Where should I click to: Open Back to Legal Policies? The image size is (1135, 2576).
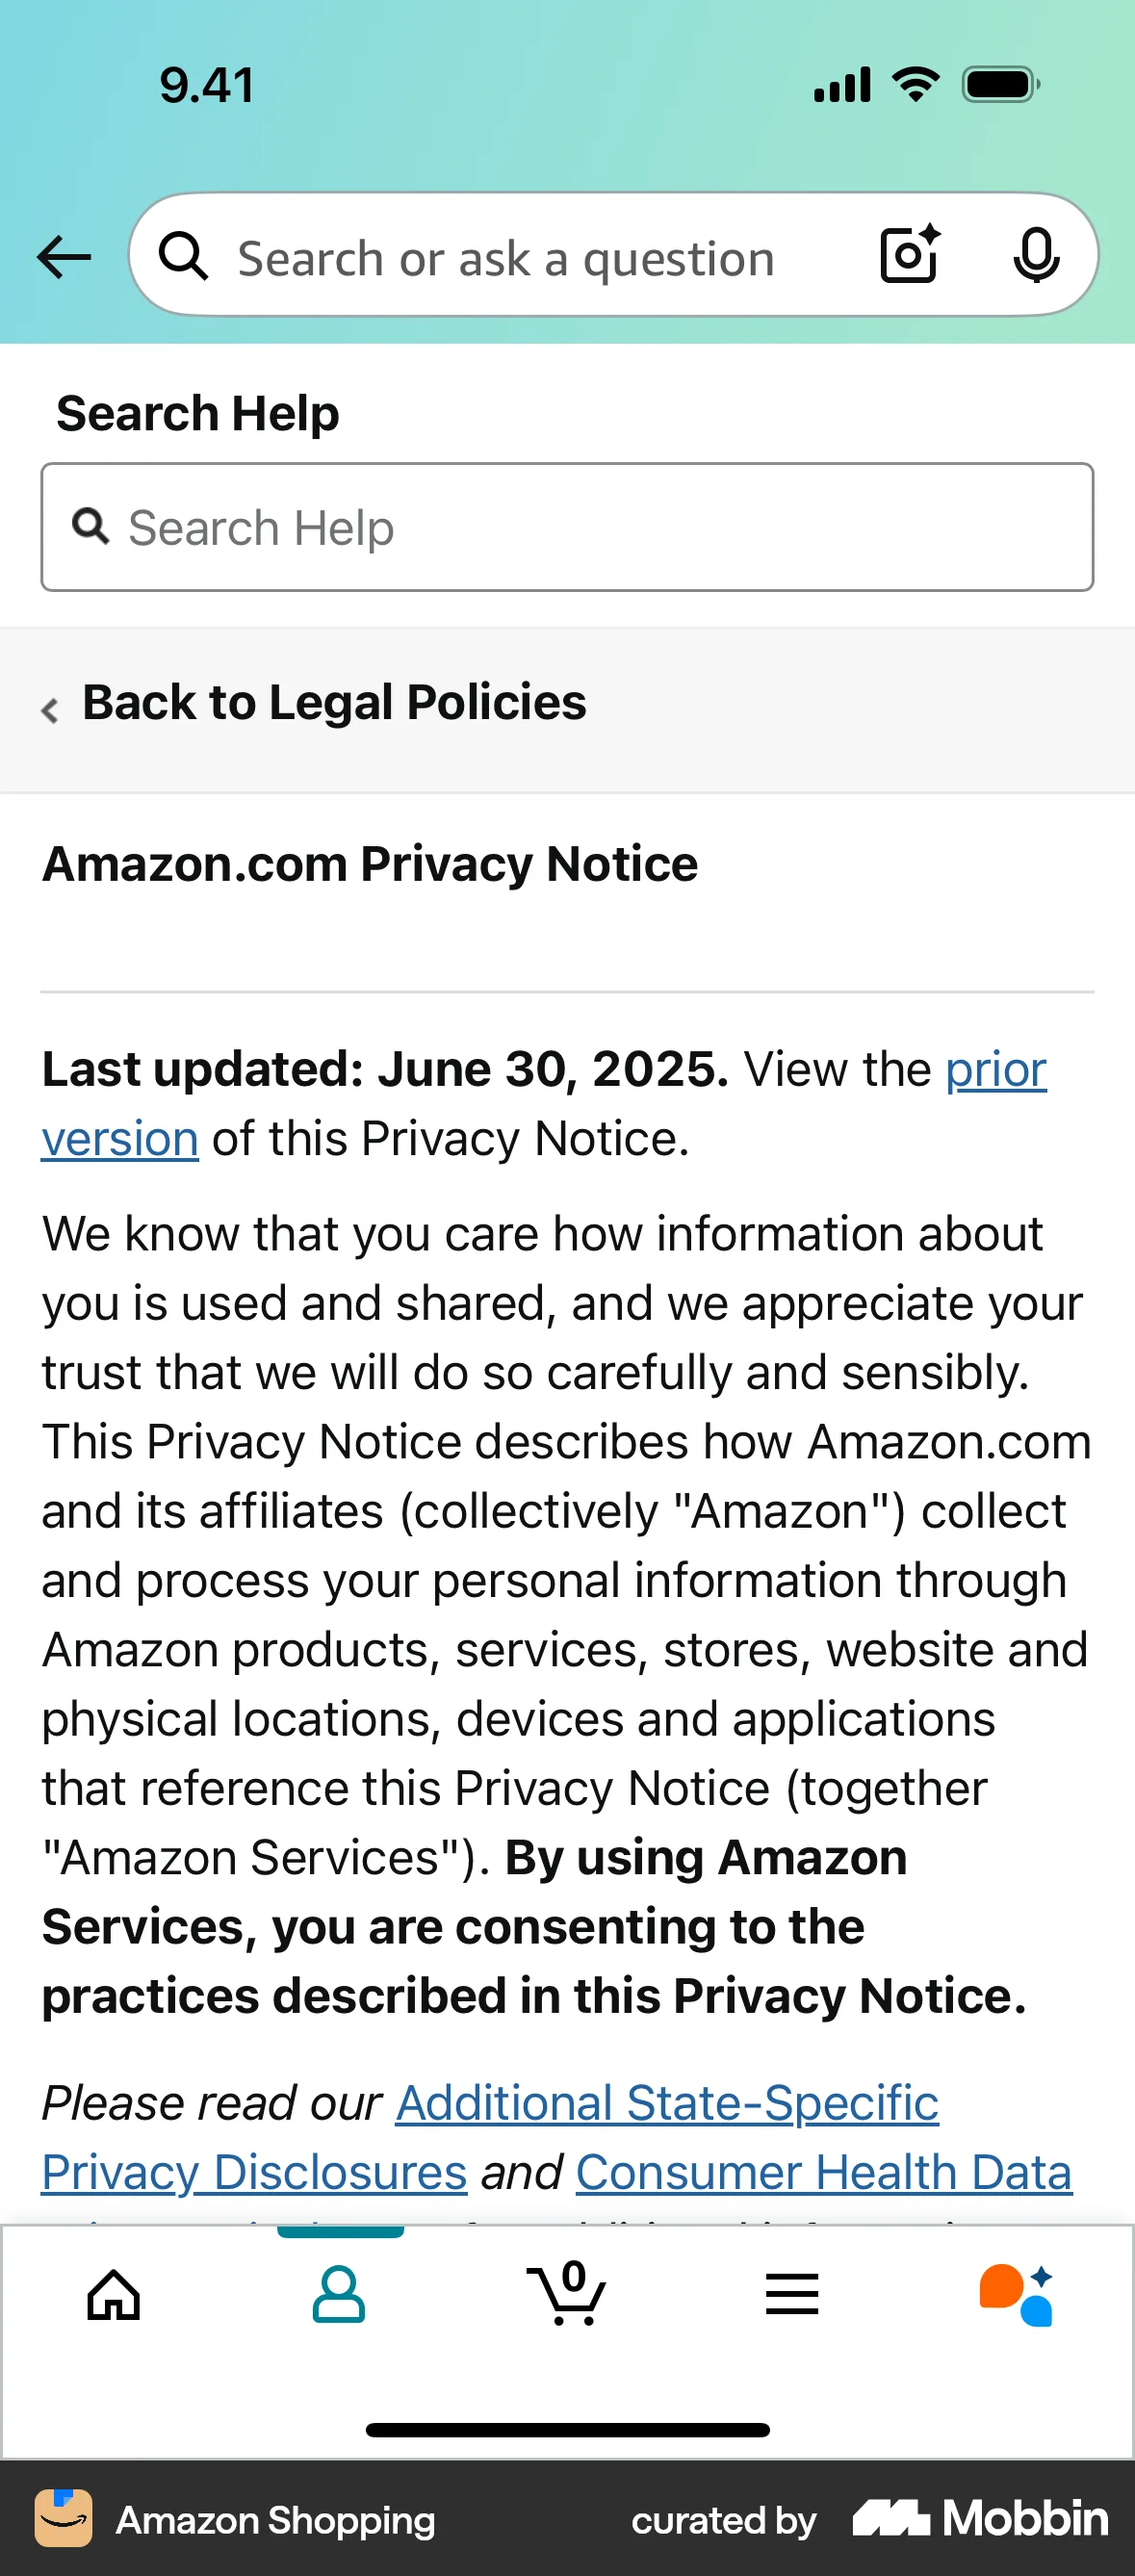333,702
